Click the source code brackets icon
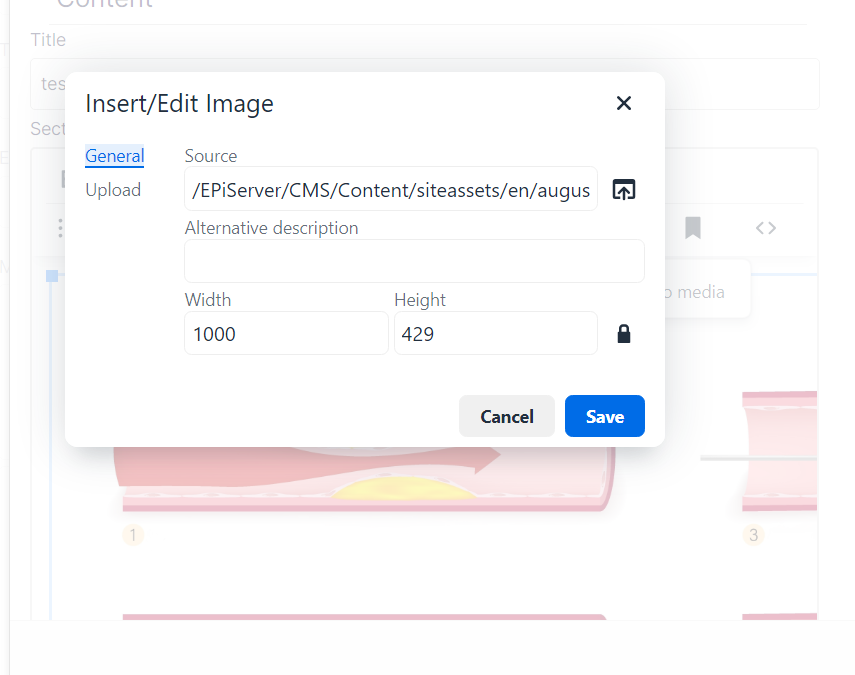The image size is (855, 675). click(766, 228)
